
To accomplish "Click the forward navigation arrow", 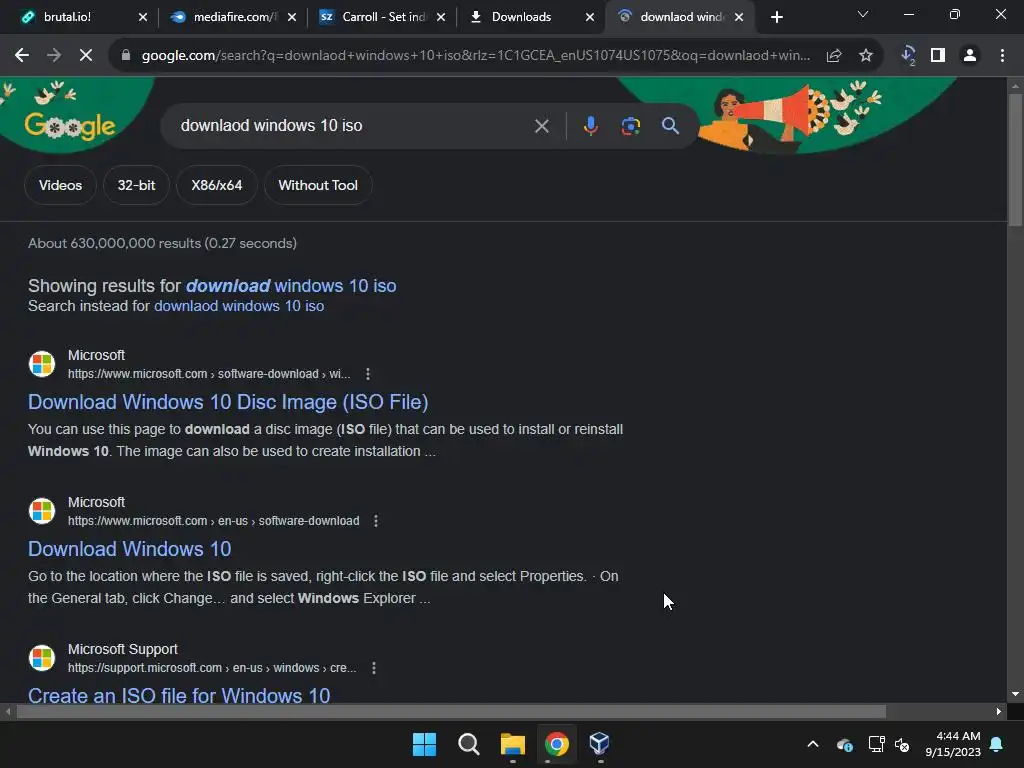I will [x=54, y=56].
